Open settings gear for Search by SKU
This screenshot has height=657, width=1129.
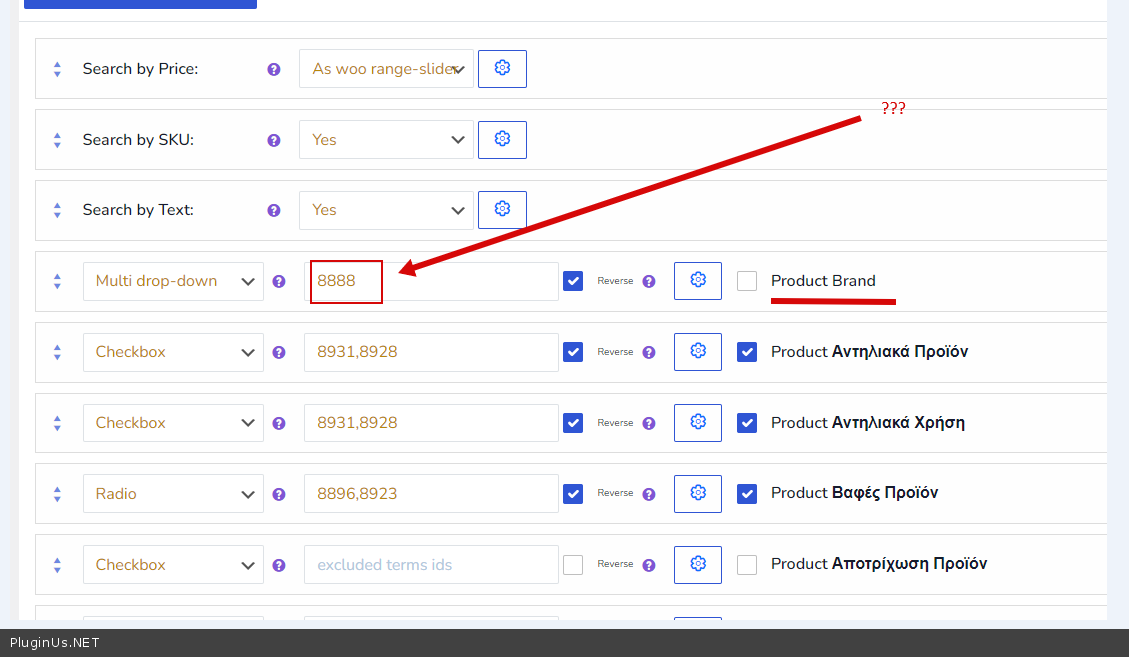click(502, 140)
